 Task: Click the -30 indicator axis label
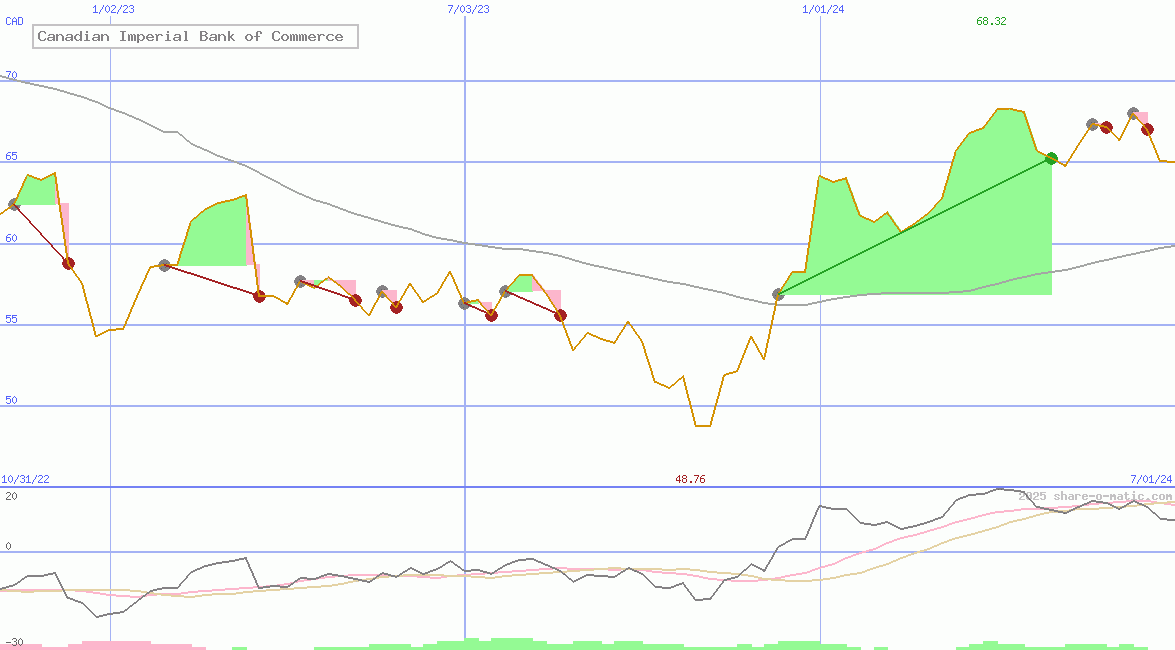tap(13, 642)
